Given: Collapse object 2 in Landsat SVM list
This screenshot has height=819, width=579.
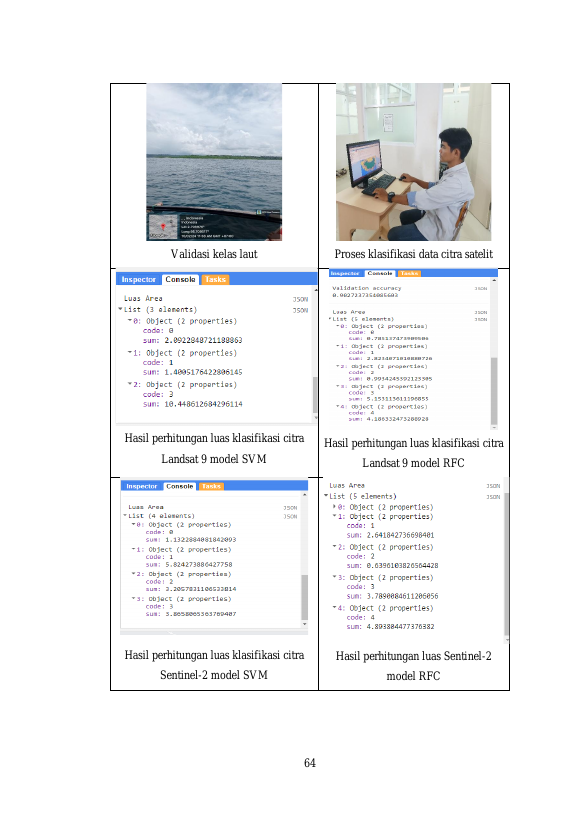Looking at the screenshot, I should point(129,384).
